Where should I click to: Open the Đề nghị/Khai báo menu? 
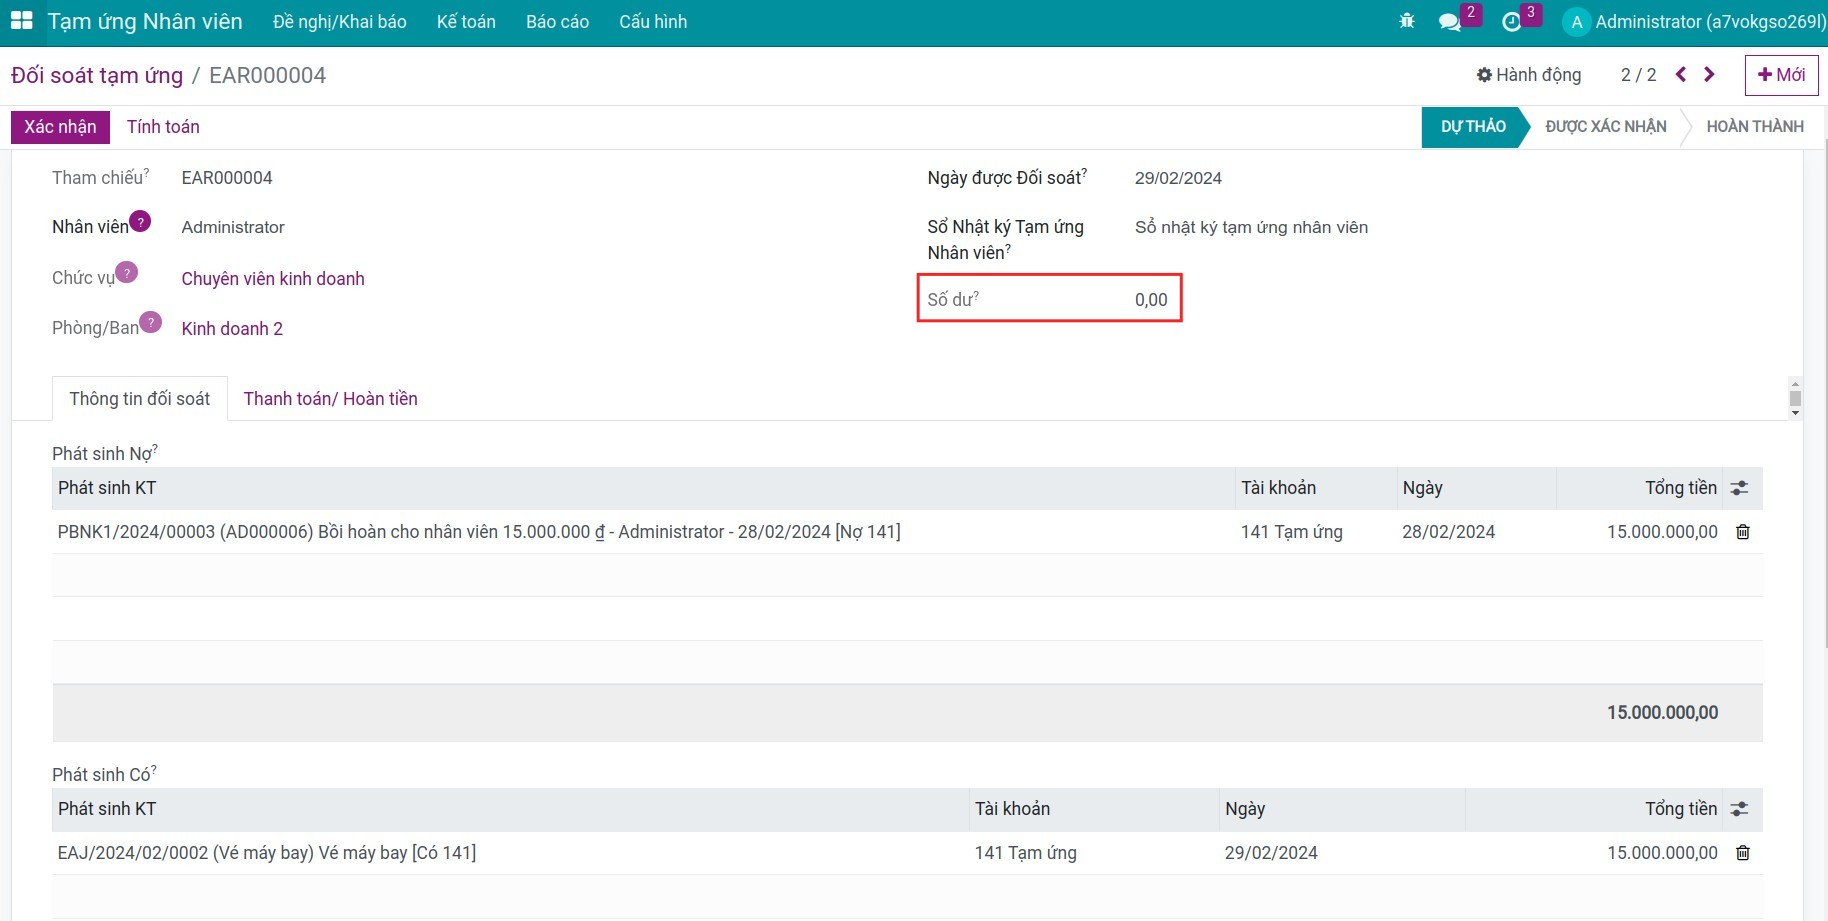click(x=340, y=22)
